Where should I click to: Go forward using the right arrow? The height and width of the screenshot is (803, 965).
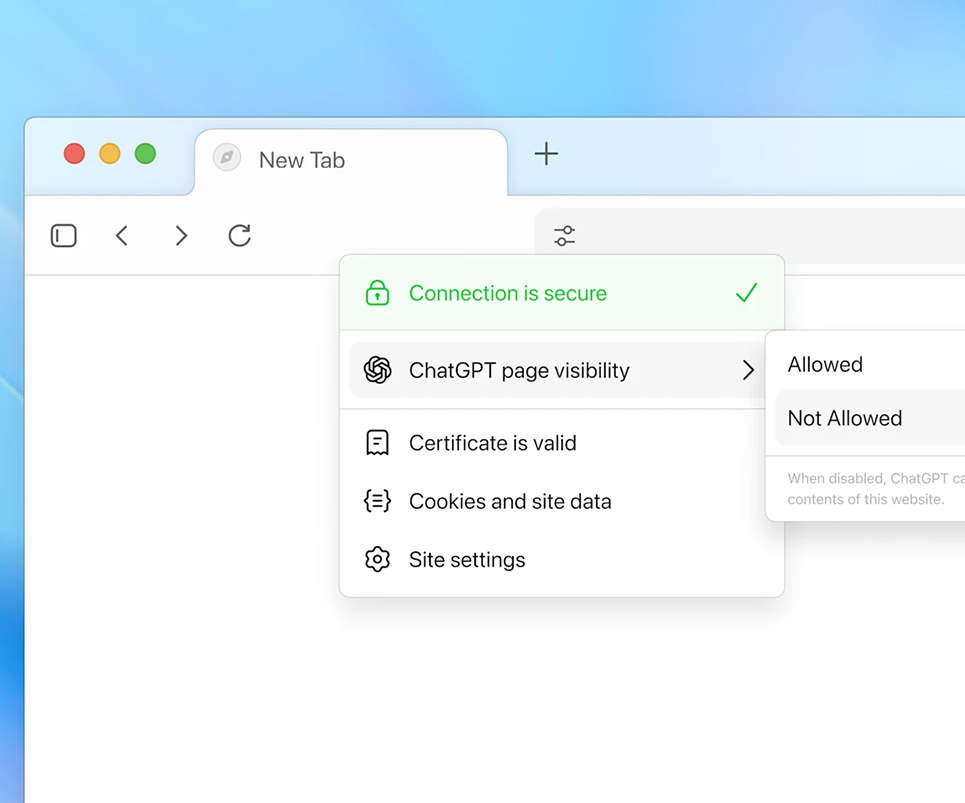(x=181, y=236)
